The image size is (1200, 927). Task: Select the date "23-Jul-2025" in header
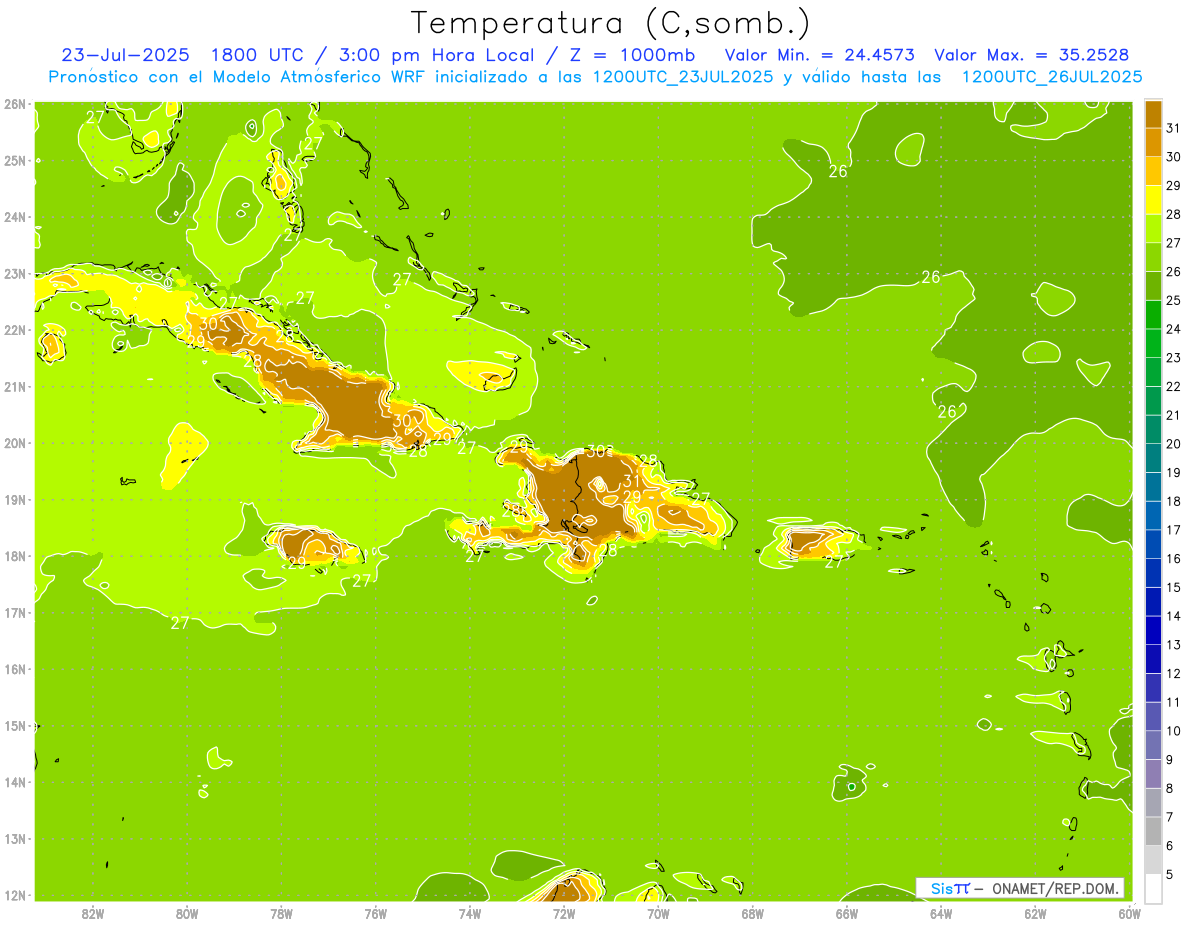click(x=125, y=55)
